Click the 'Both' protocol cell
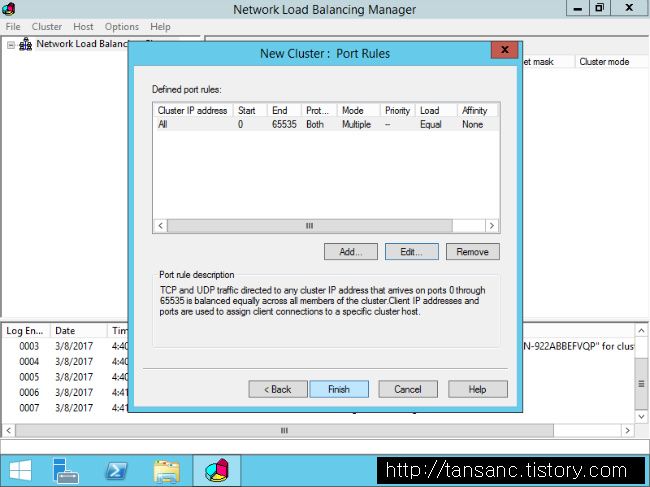650x487 pixels. tap(315, 124)
